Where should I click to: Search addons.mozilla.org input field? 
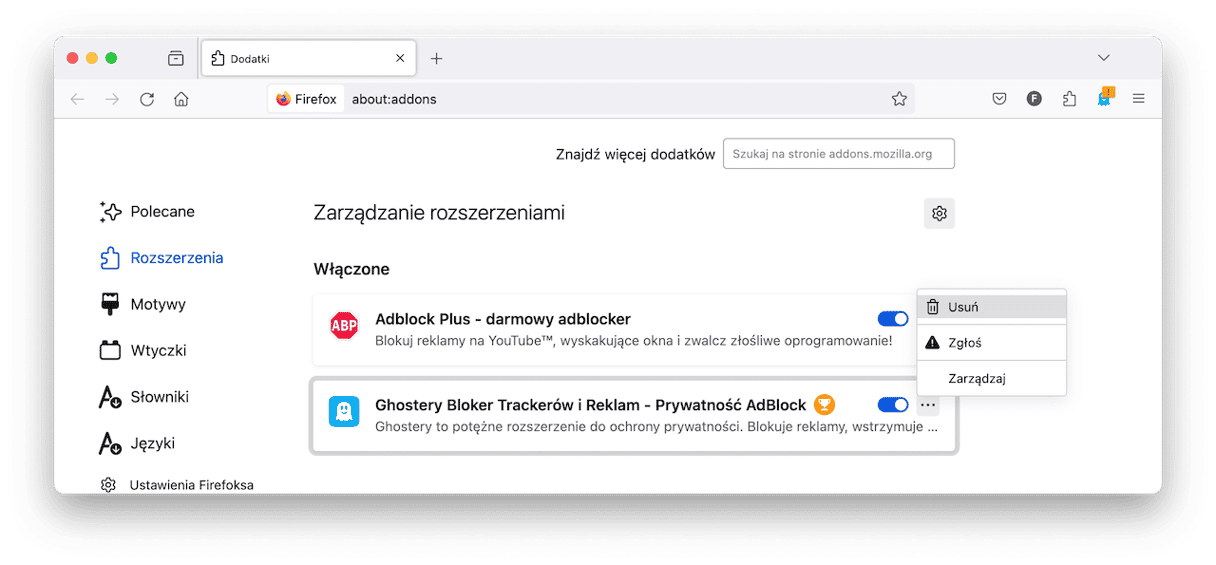[x=839, y=154]
